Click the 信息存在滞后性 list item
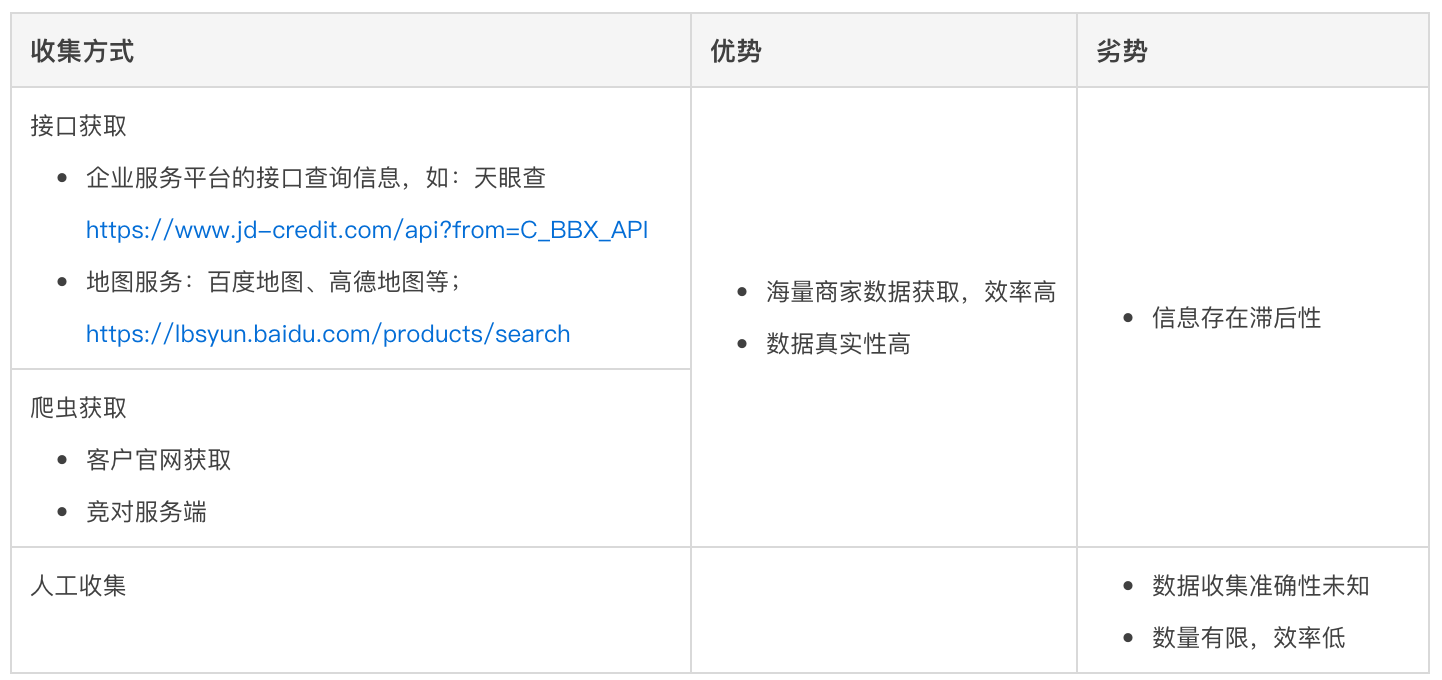The height and width of the screenshot is (680, 1442). [x=1236, y=318]
